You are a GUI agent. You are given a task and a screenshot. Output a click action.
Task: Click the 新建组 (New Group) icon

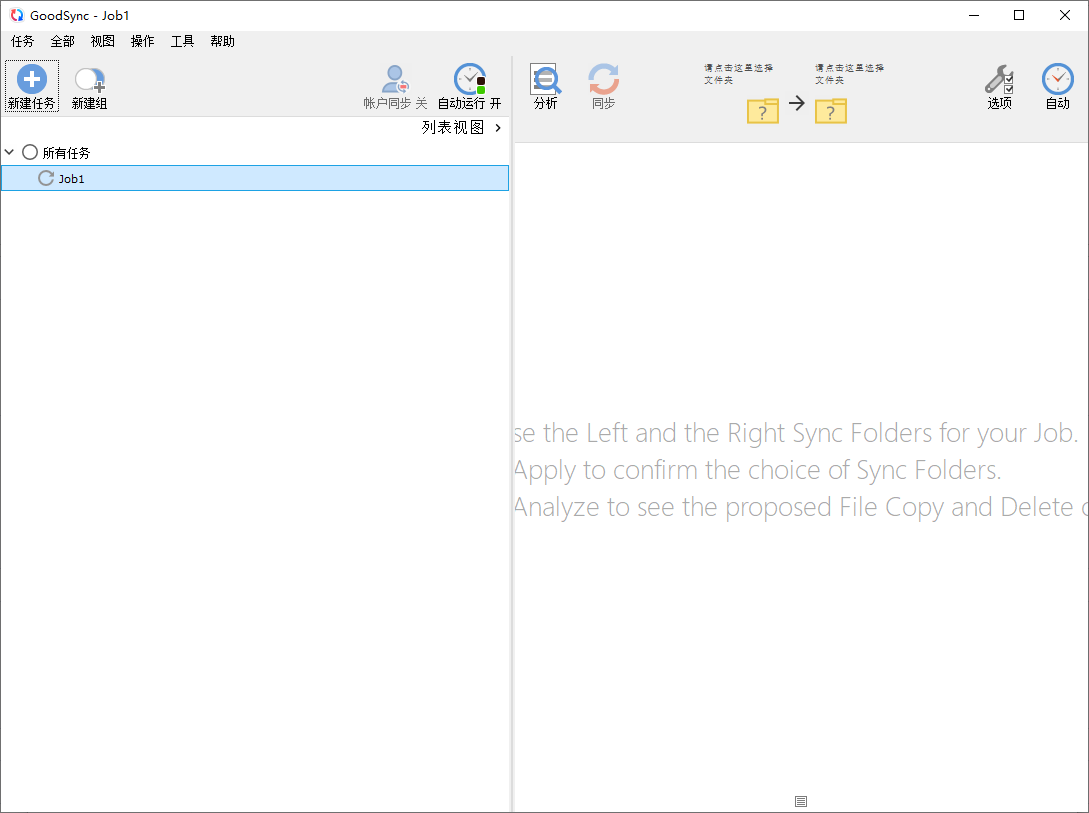(x=89, y=78)
